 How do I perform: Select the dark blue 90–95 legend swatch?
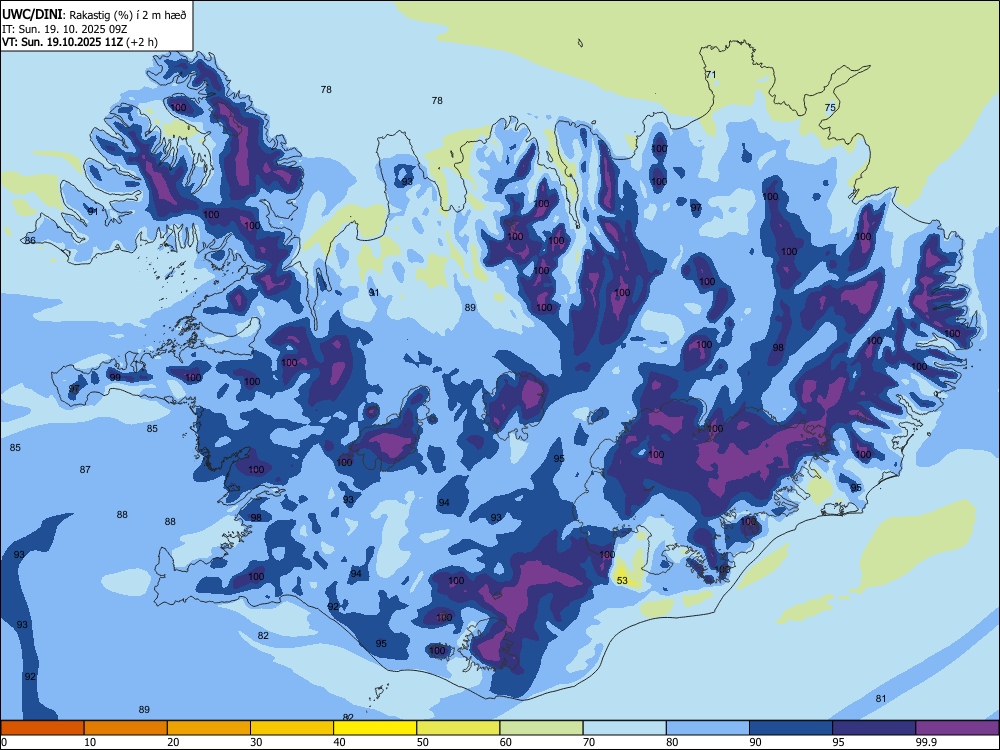click(x=791, y=728)
